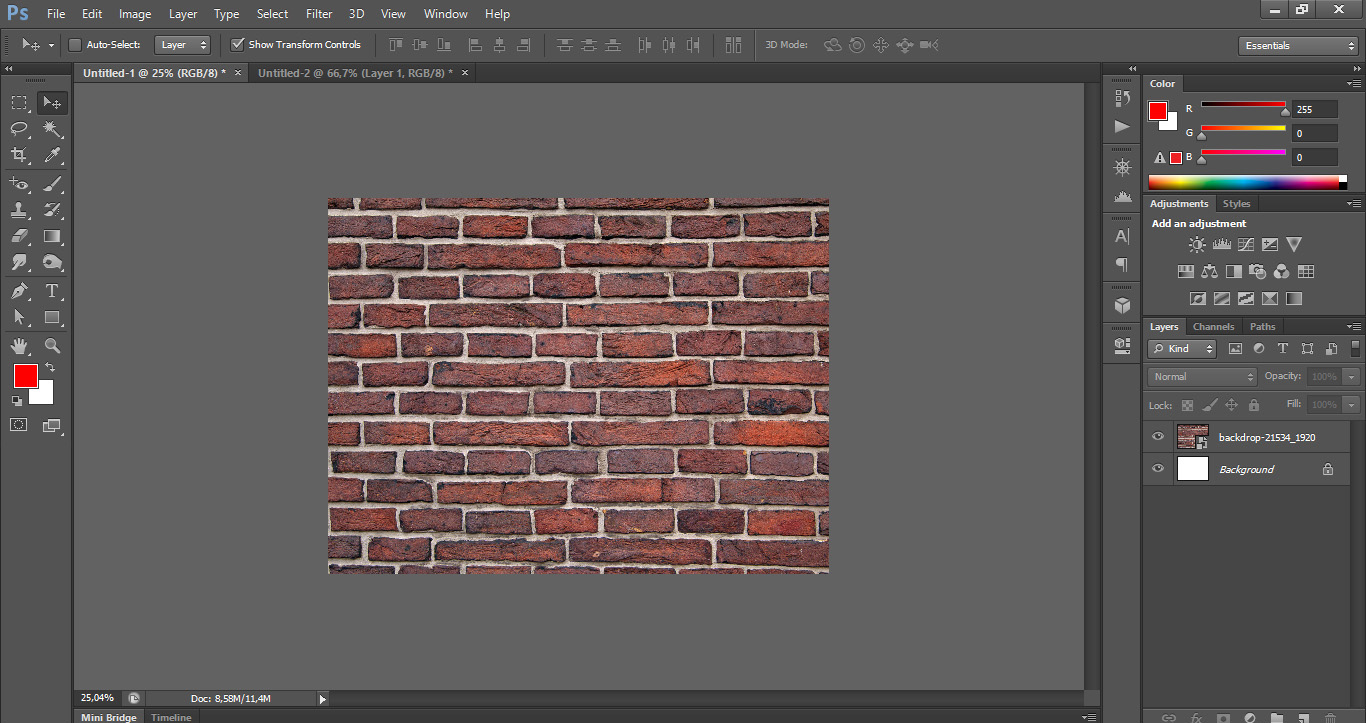
Task: Switch to the Channels tab
Action: point(1213,327)
